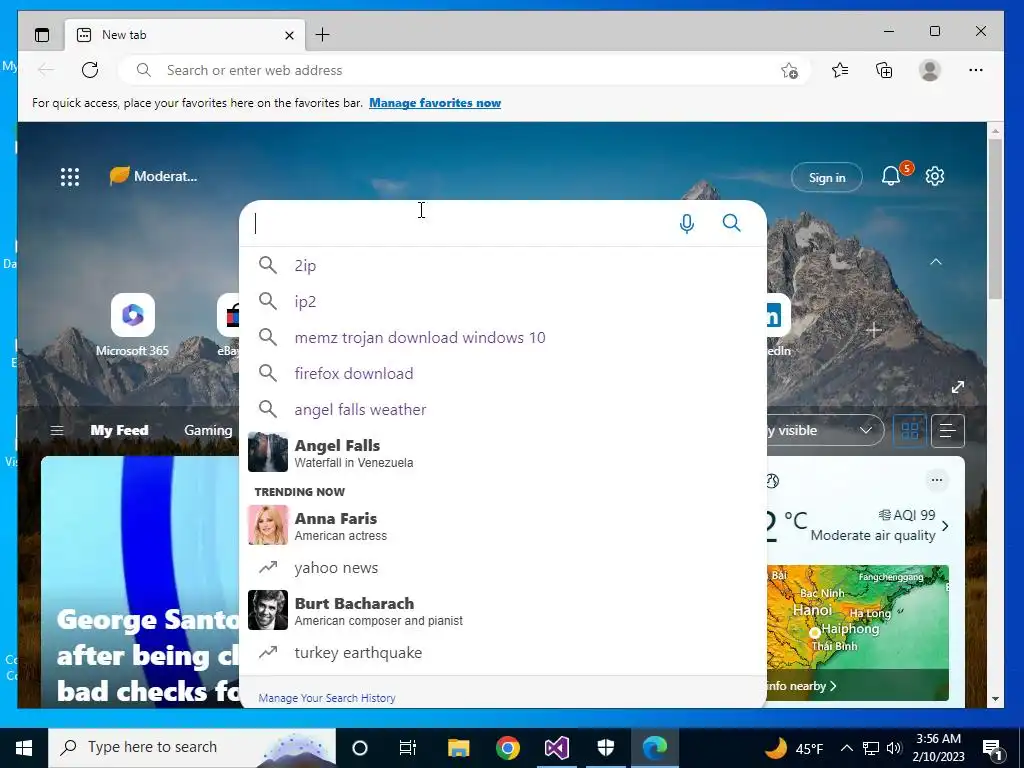Open Edge Settings and more menu
Image resolution: width=1024 pixels, height=768 pixels.
(976, 70)
